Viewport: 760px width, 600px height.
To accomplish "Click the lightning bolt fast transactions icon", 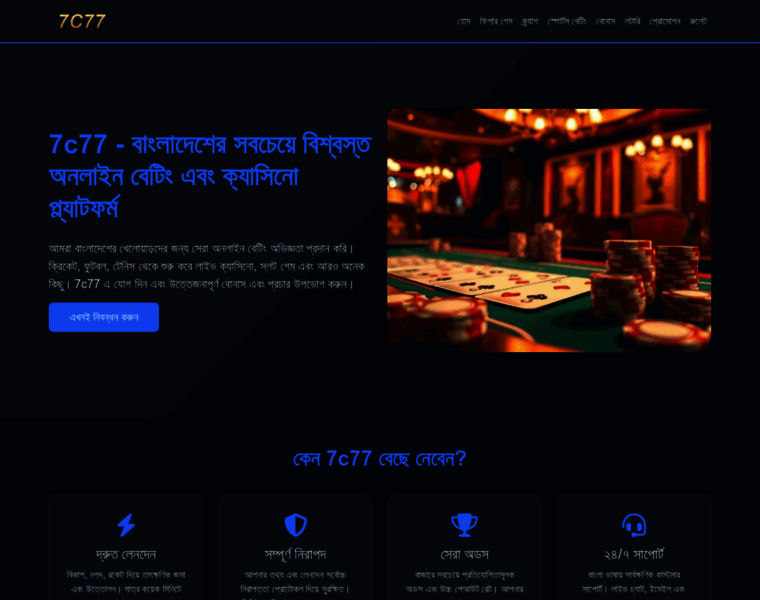I will pyautogui.click(x=126, y=525).
